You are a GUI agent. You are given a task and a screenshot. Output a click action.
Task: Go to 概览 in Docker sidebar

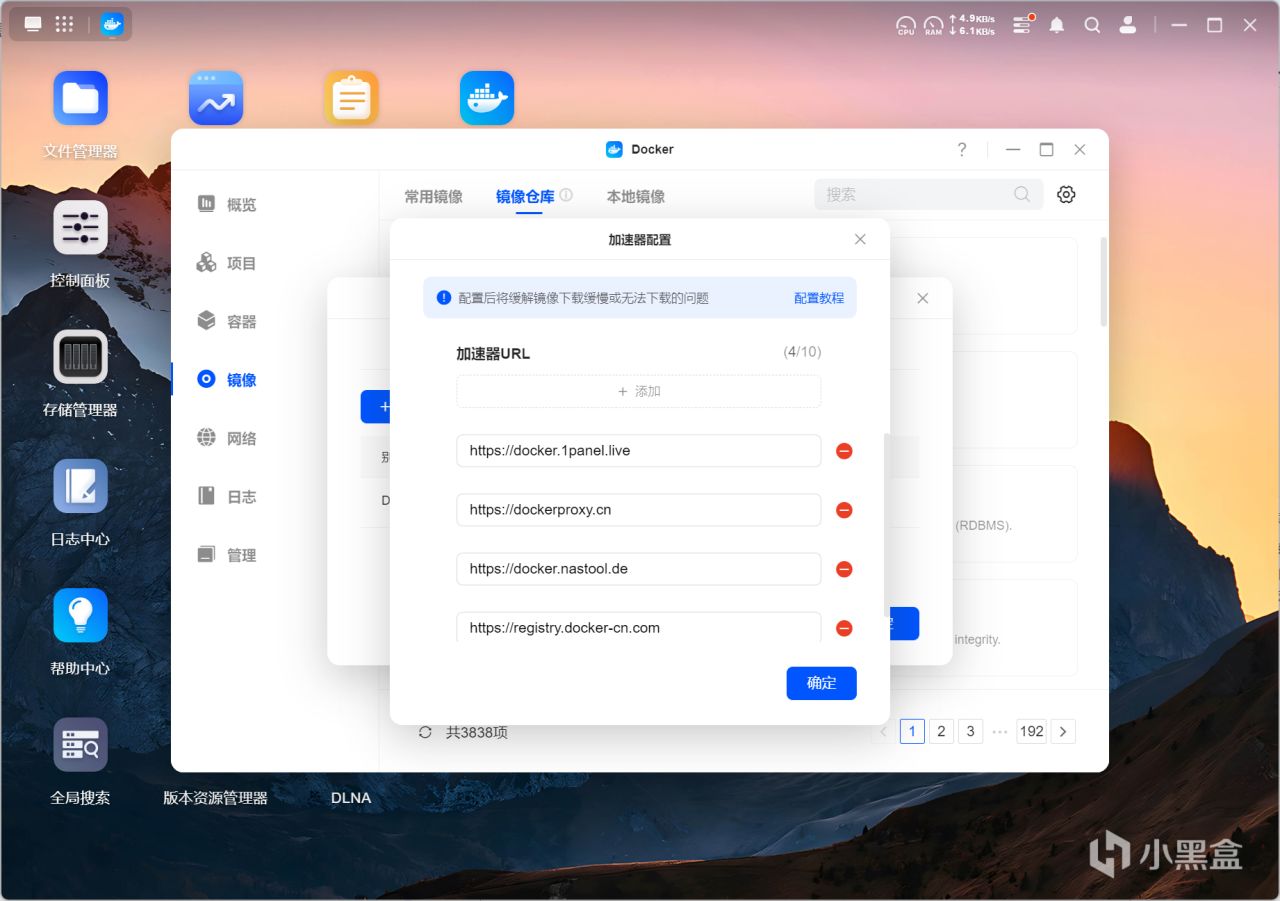pyautogui.click(x=227, y=204)
